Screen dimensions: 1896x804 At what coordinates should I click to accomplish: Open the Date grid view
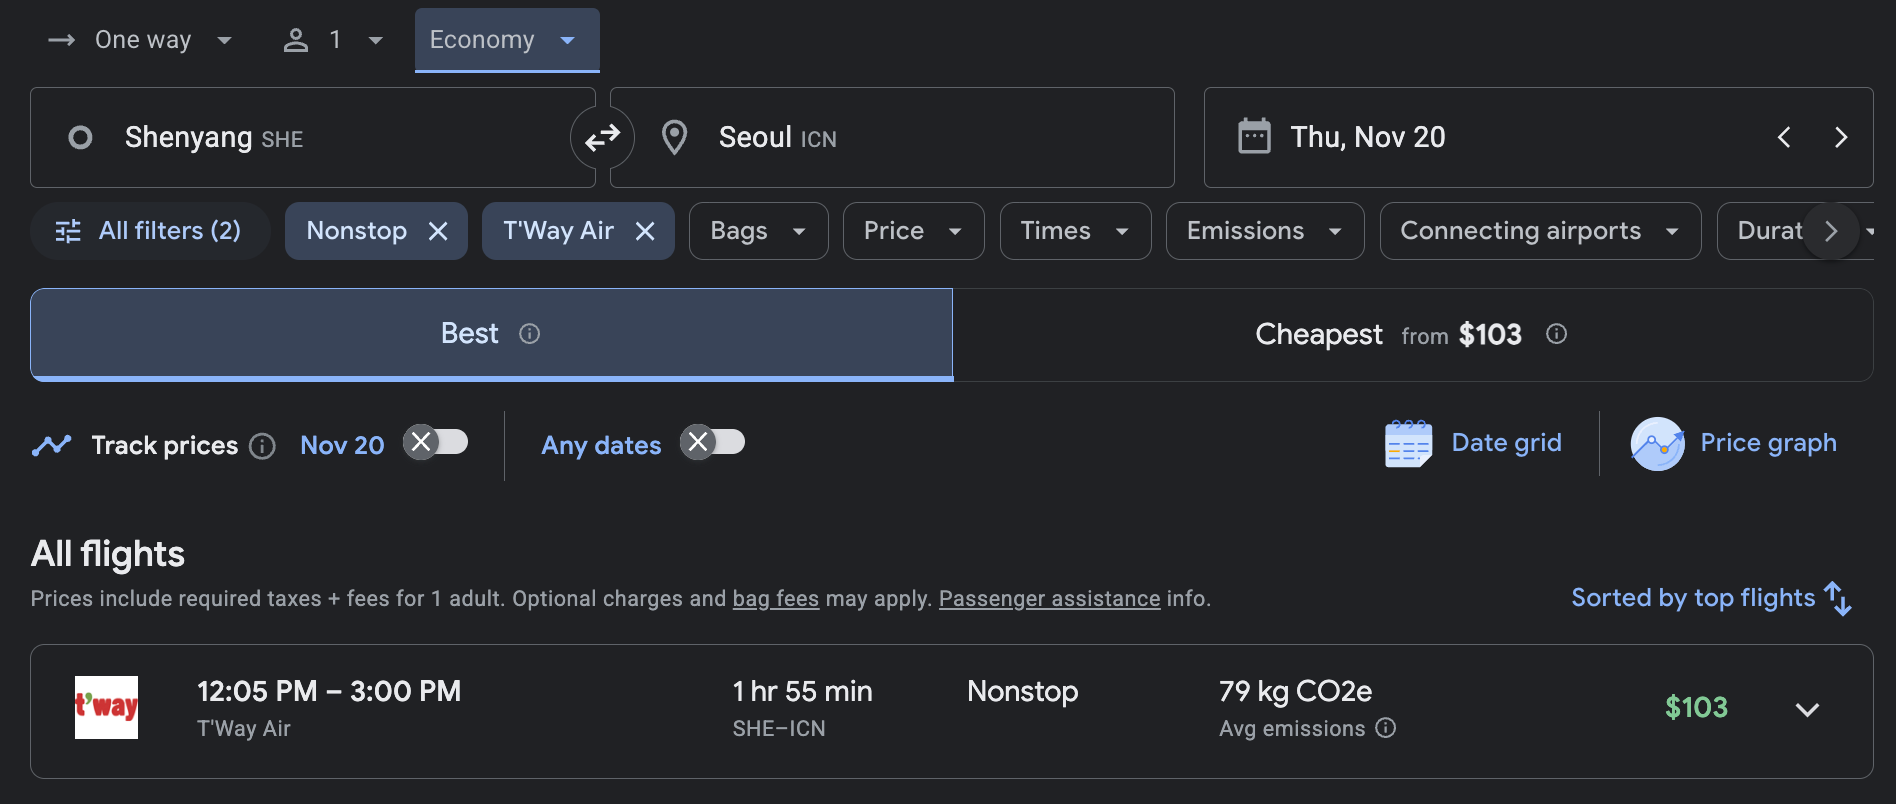[x=1474, y=443]
